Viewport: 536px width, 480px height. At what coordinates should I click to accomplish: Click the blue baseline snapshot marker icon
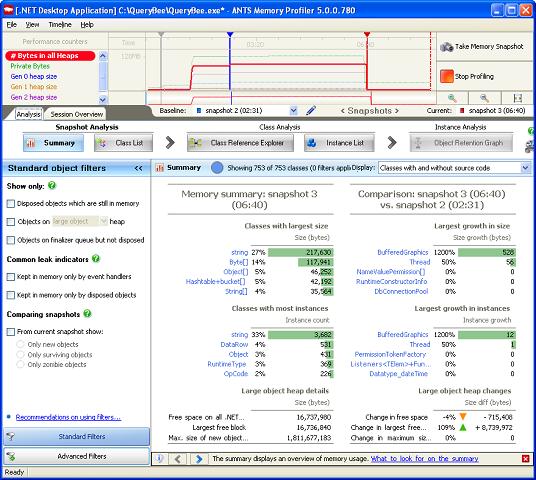199,110
